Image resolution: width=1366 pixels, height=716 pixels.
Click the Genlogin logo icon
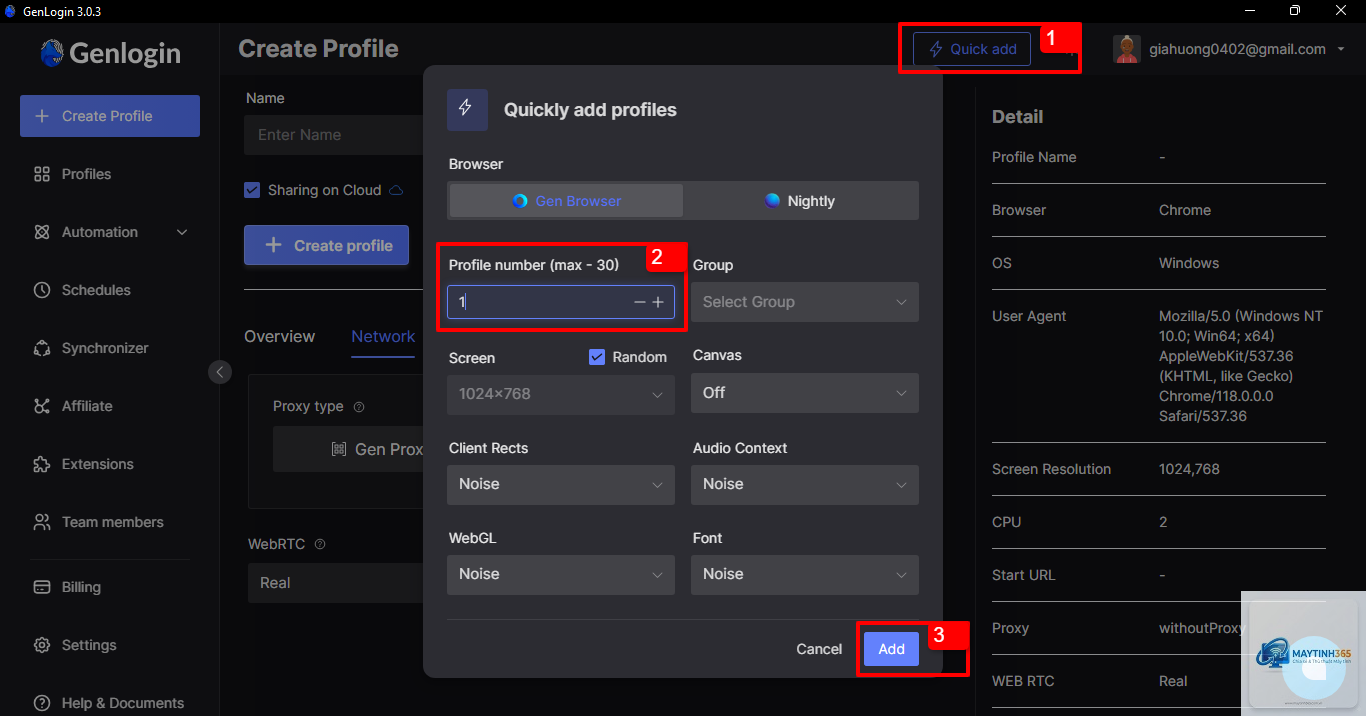[x=52, y=53]
